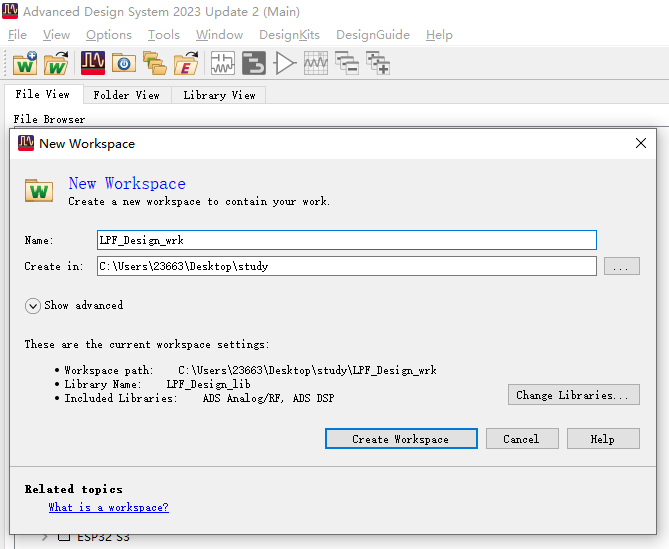The image size is (669, 549).
Task: Click the large W folder icon in dialog
Action: [x=39, y=190]
